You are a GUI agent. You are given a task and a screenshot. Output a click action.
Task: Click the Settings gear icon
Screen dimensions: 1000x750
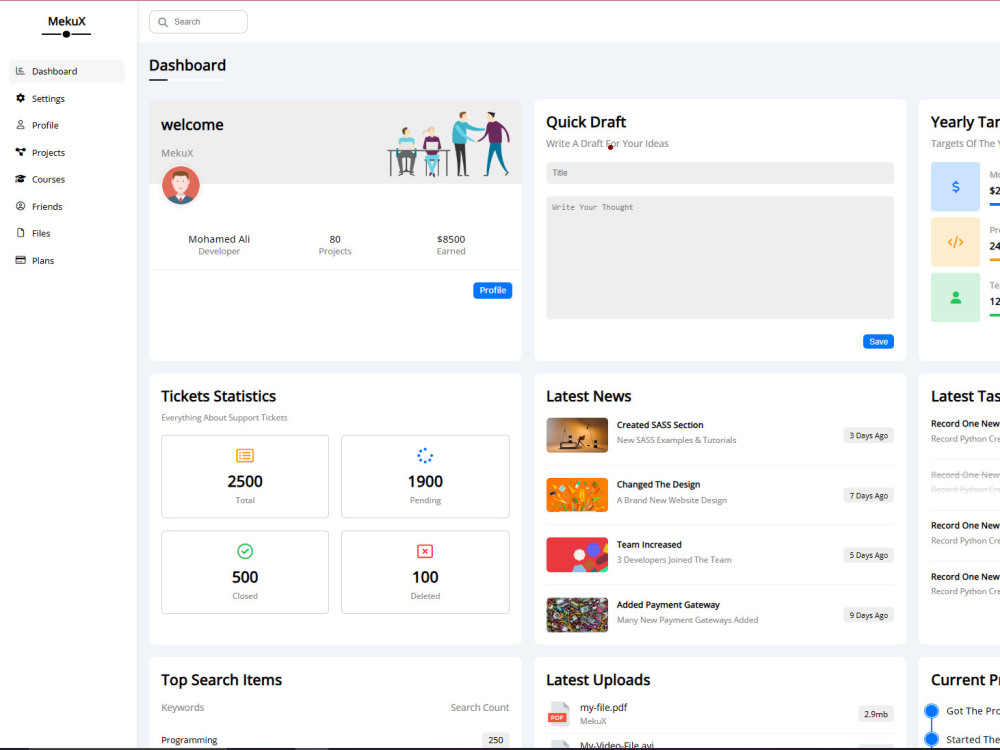pos(20,98)
